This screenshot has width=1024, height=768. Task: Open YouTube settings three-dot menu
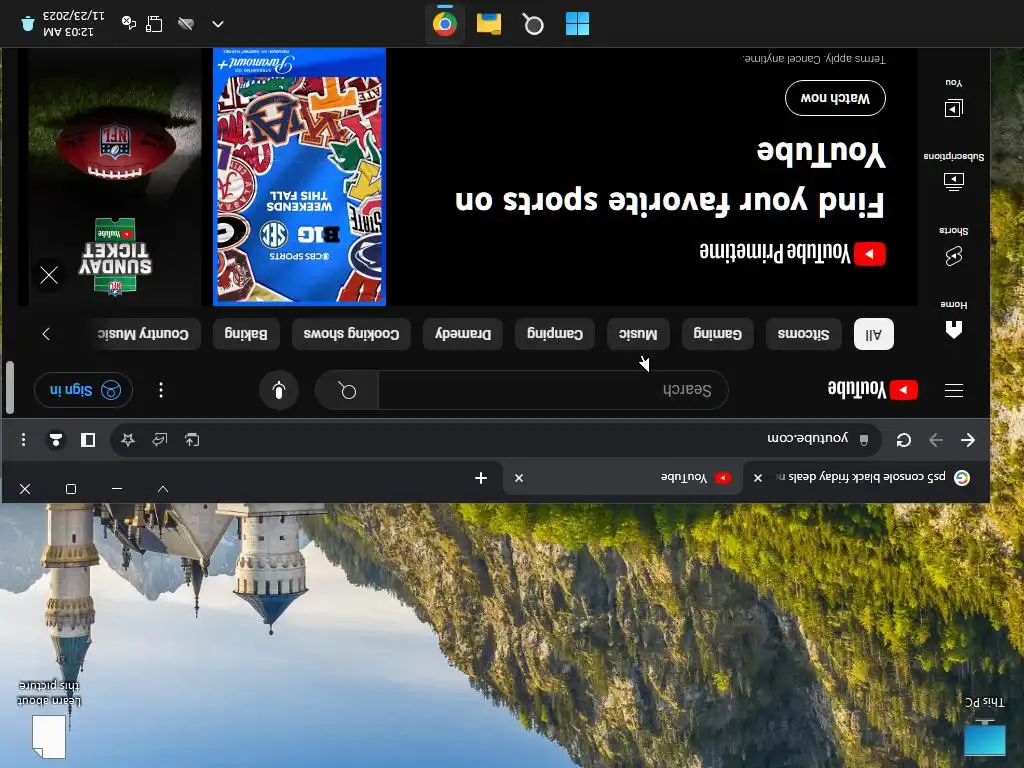tap(161, 391)
